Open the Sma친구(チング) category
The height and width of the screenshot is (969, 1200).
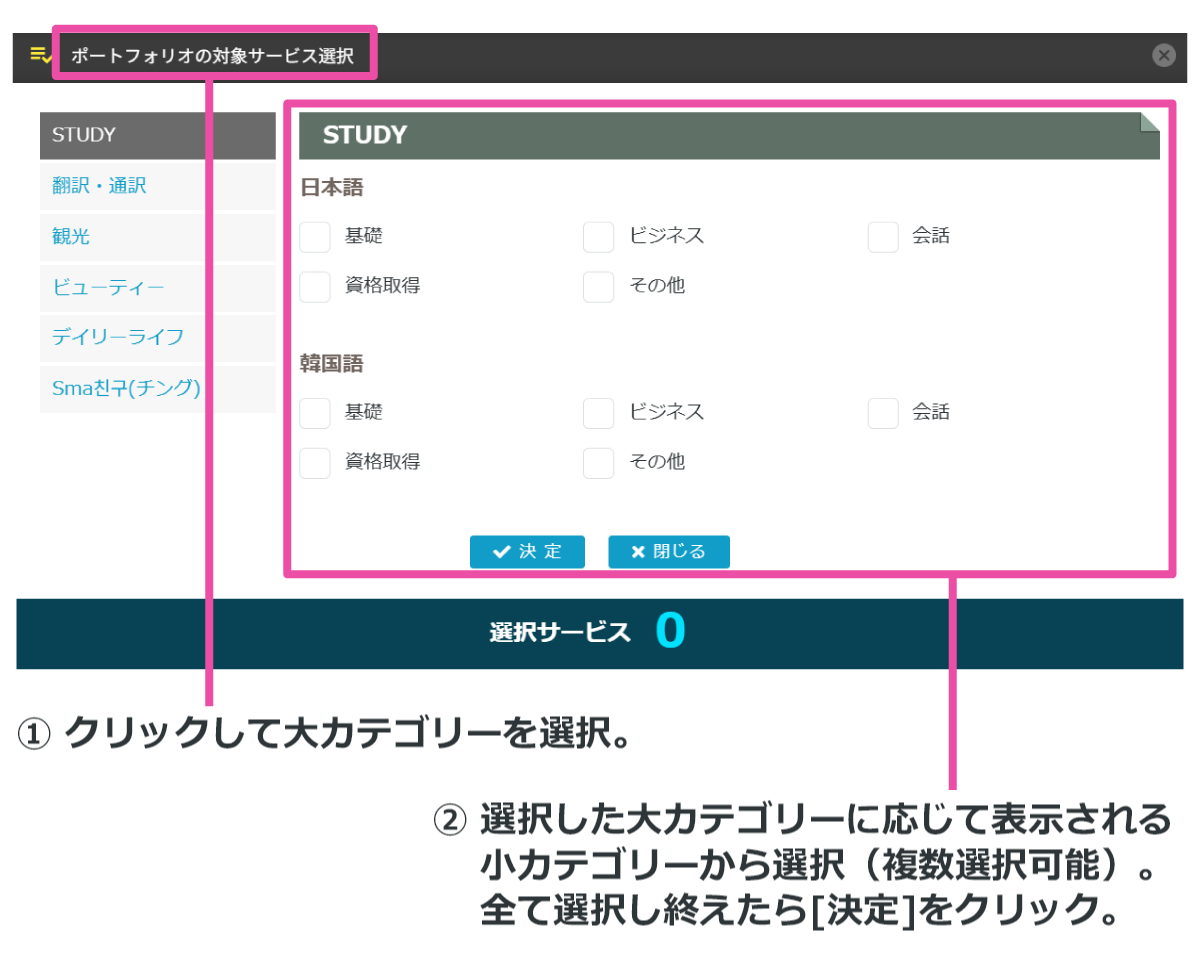[x=124, y=389]
